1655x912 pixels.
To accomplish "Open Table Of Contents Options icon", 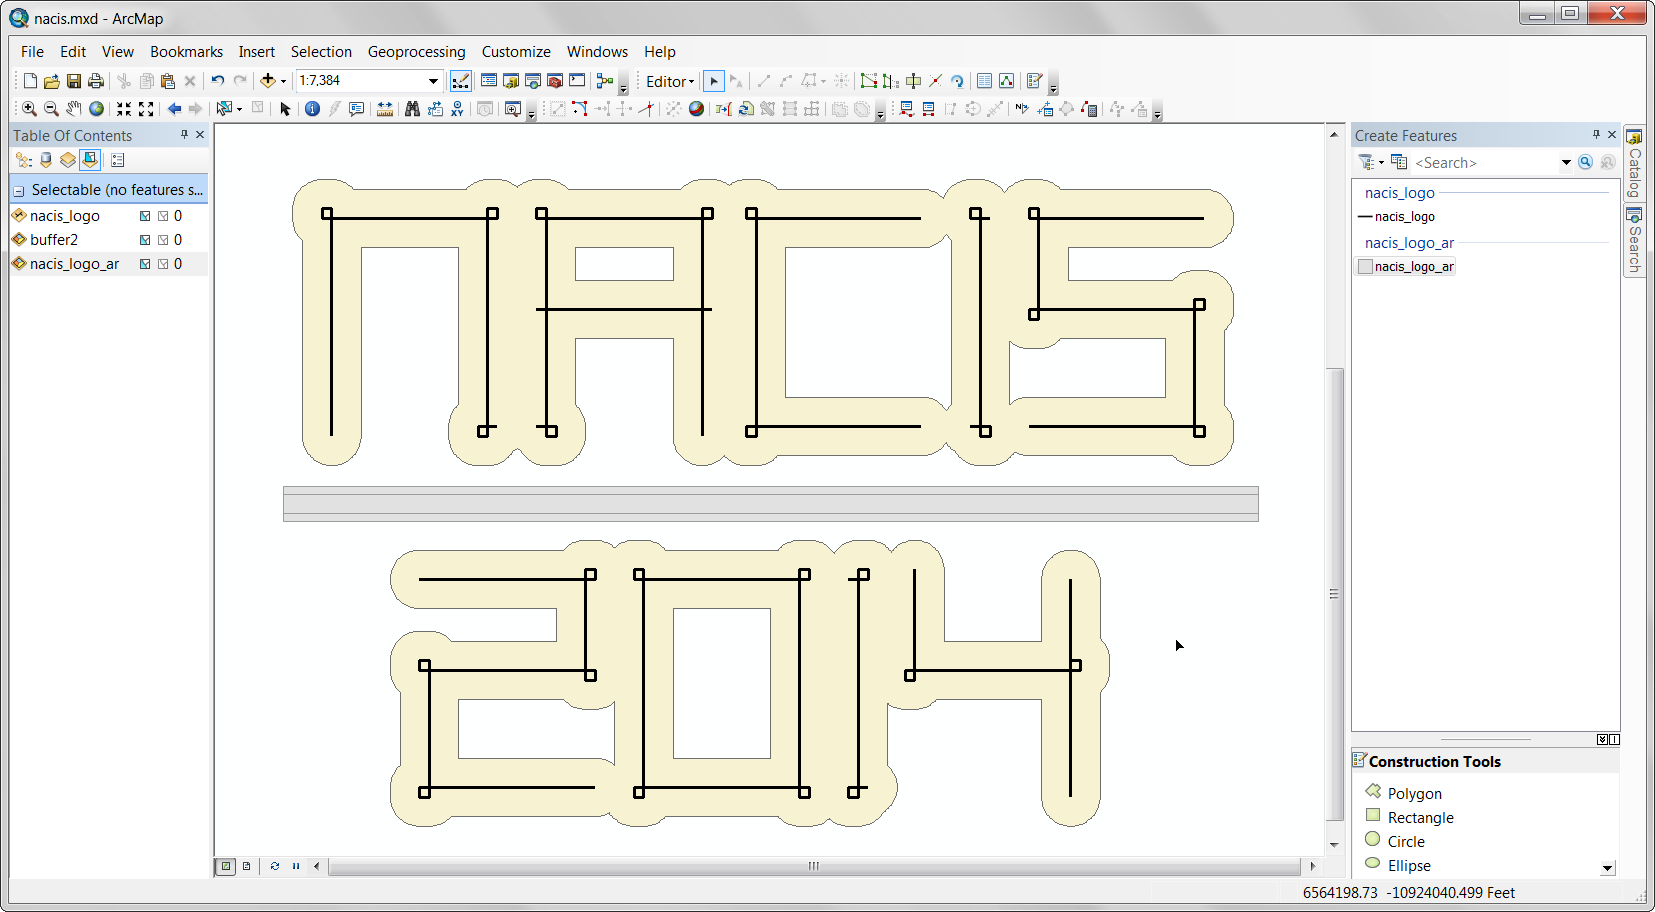I will tap(118, 160).
